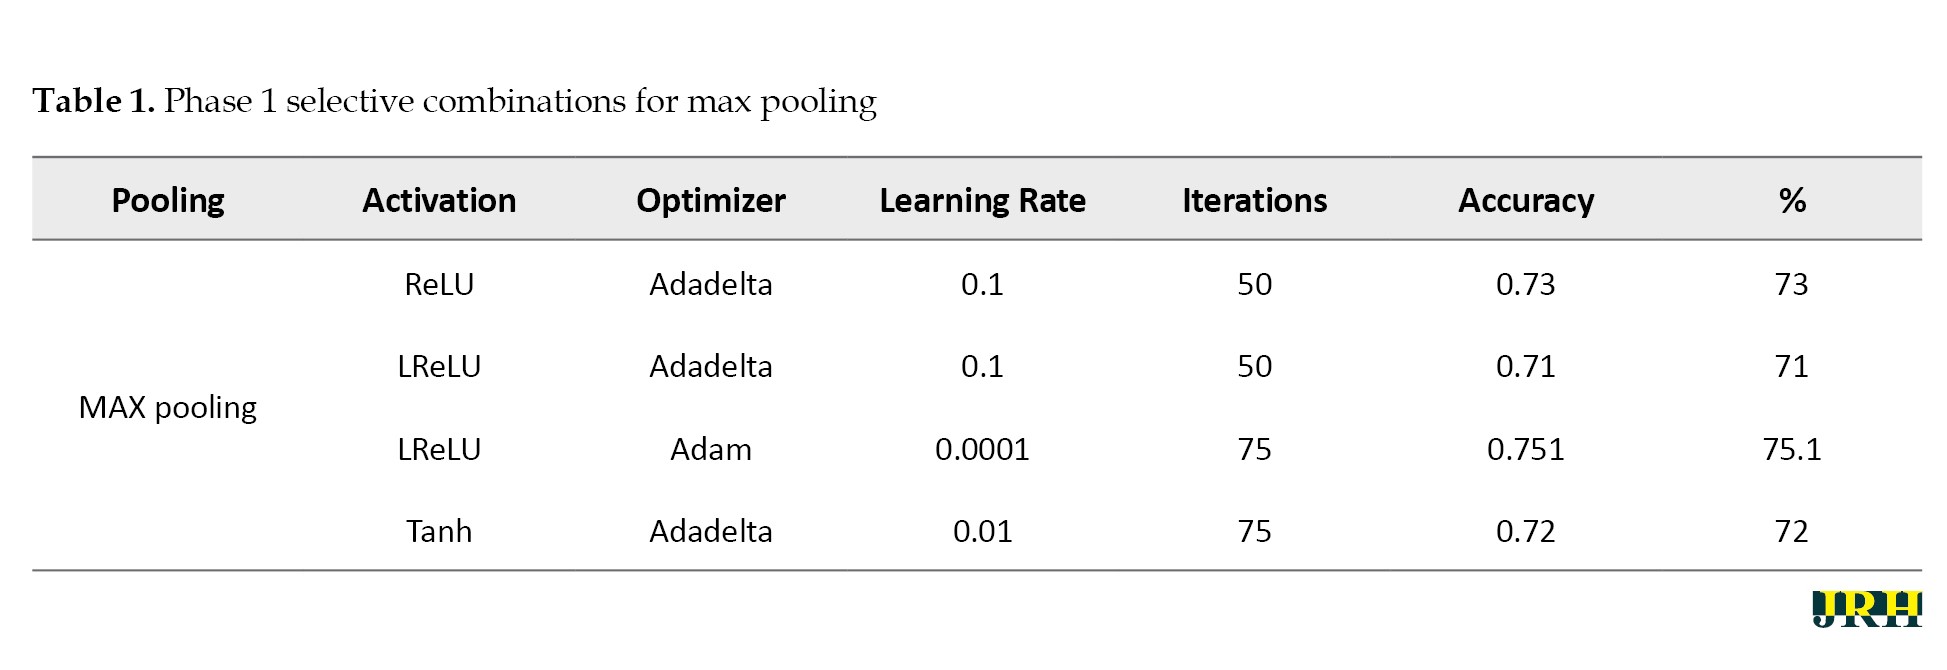This screenshot has width=1947, height=670.
Task: Click the JRH logo
Action: pos(1866,609)
